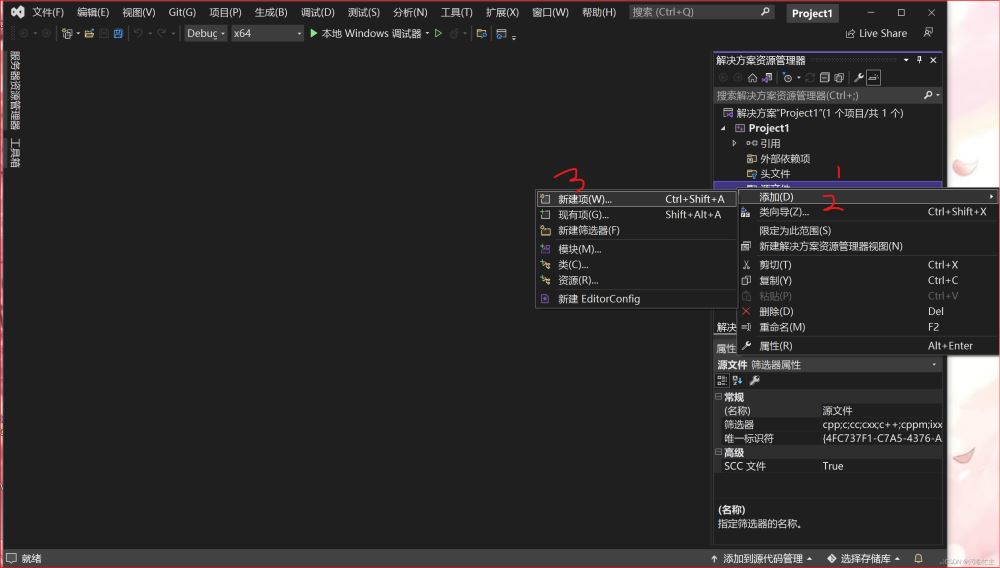Viewport: 1000px width, 568px height.
Task: Expand the 引用 references tree node
Action: pos(734,143)
